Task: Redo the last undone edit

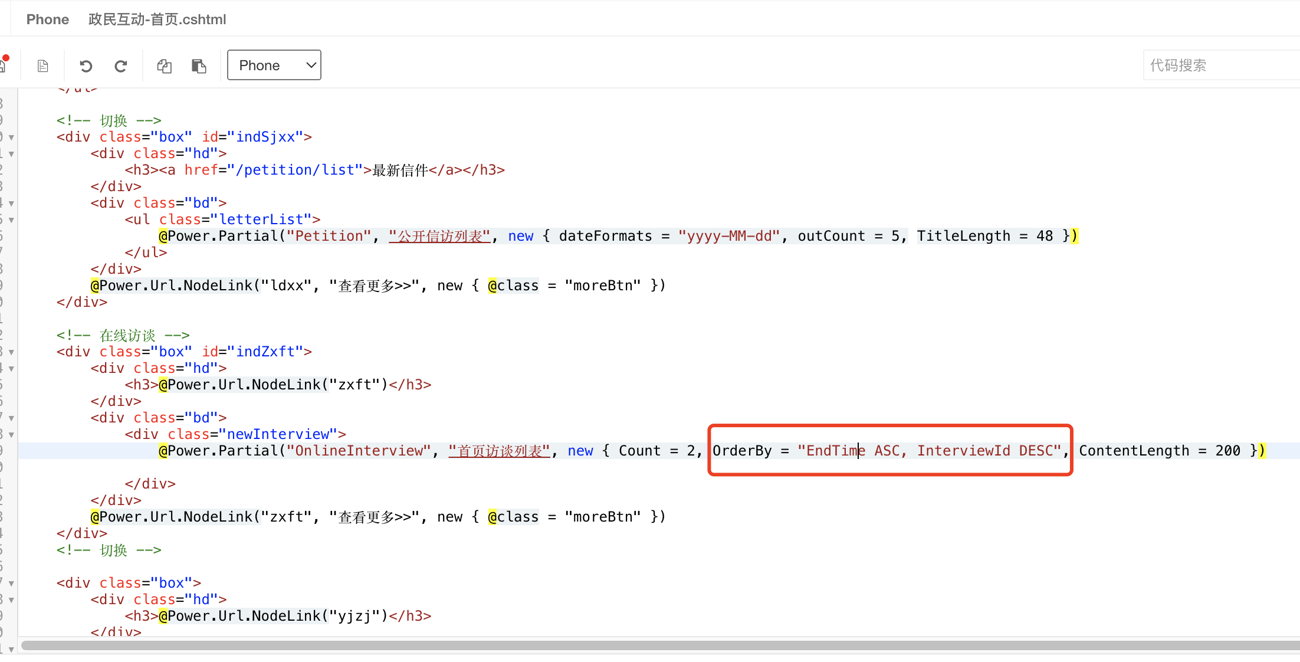Action: [x=121, y=66]
